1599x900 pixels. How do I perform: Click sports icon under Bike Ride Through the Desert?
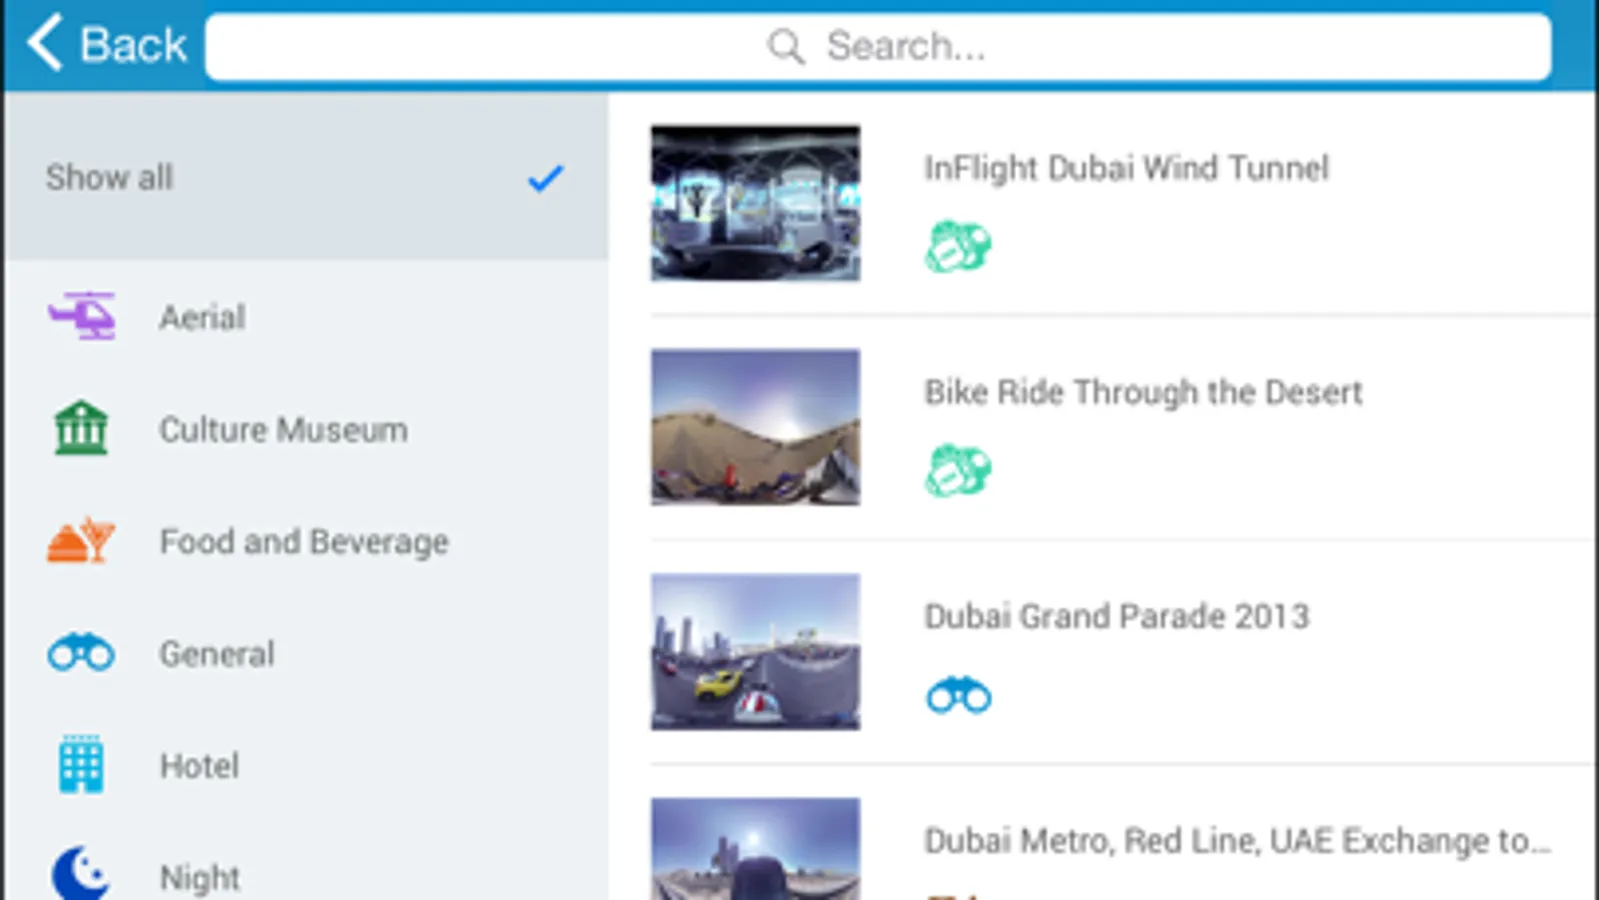[958, 470]
